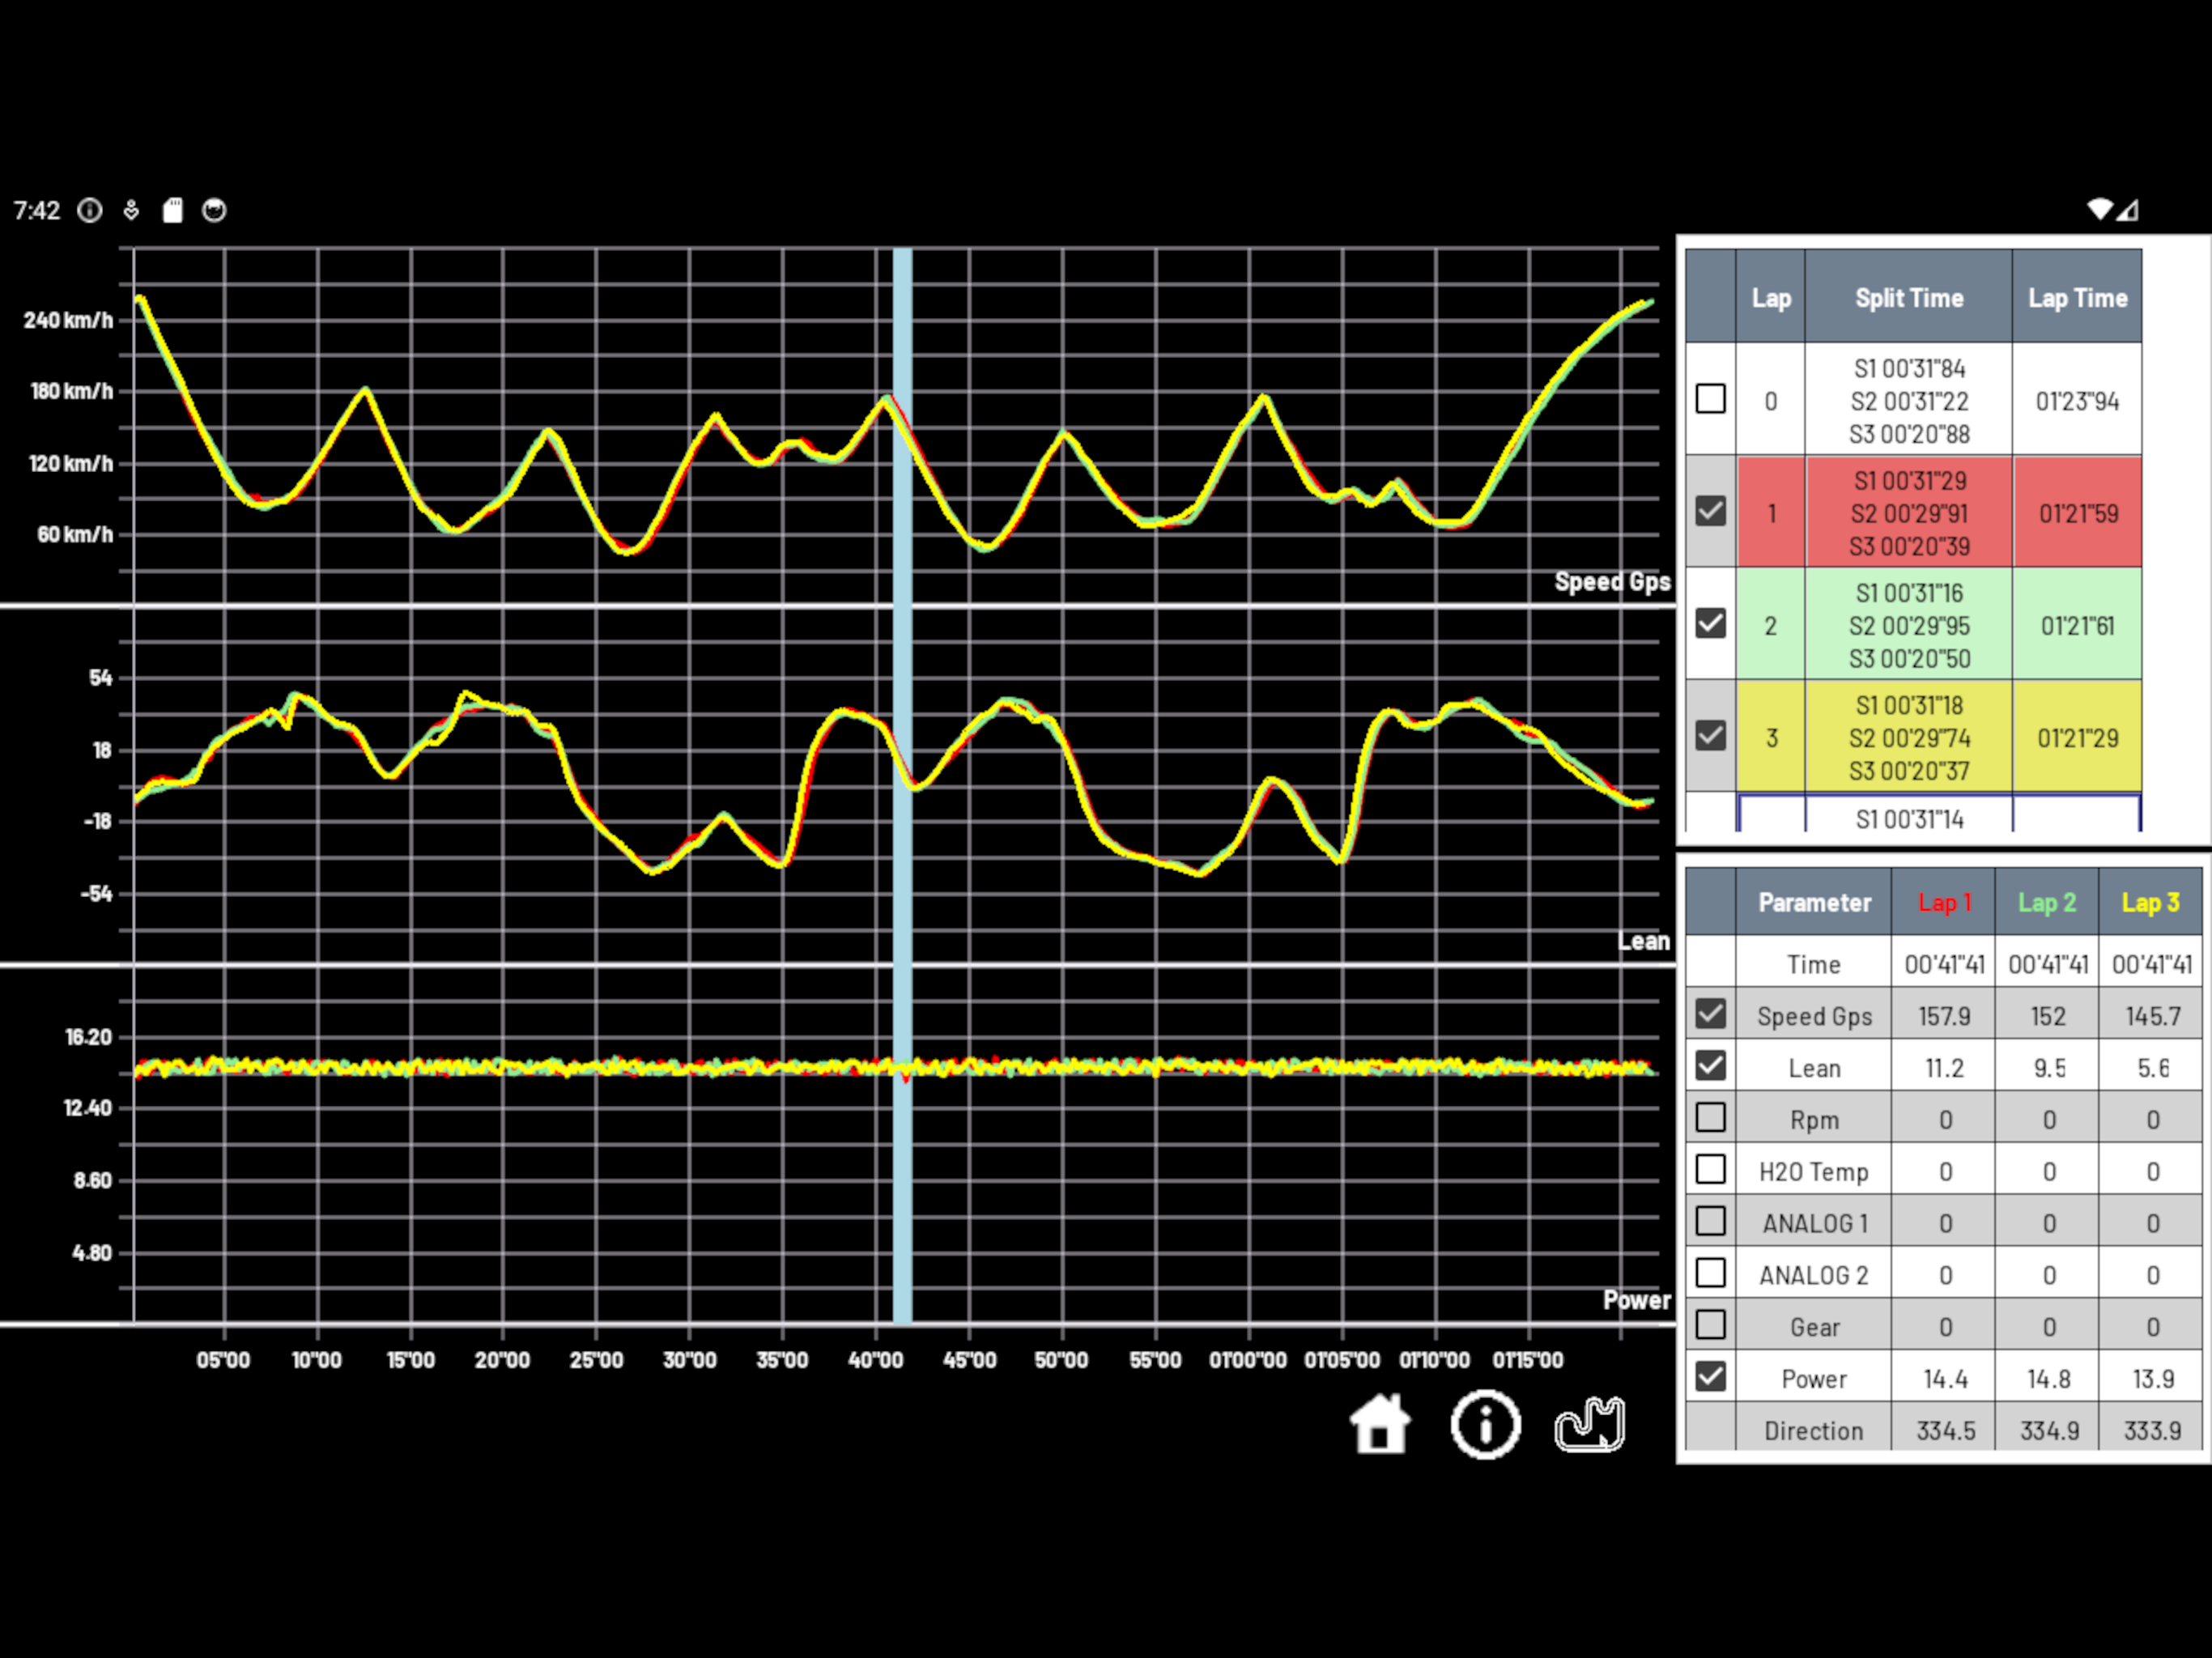
Task: Click split S2 00'29"74 in lap 3
Action: [1909, 738]
